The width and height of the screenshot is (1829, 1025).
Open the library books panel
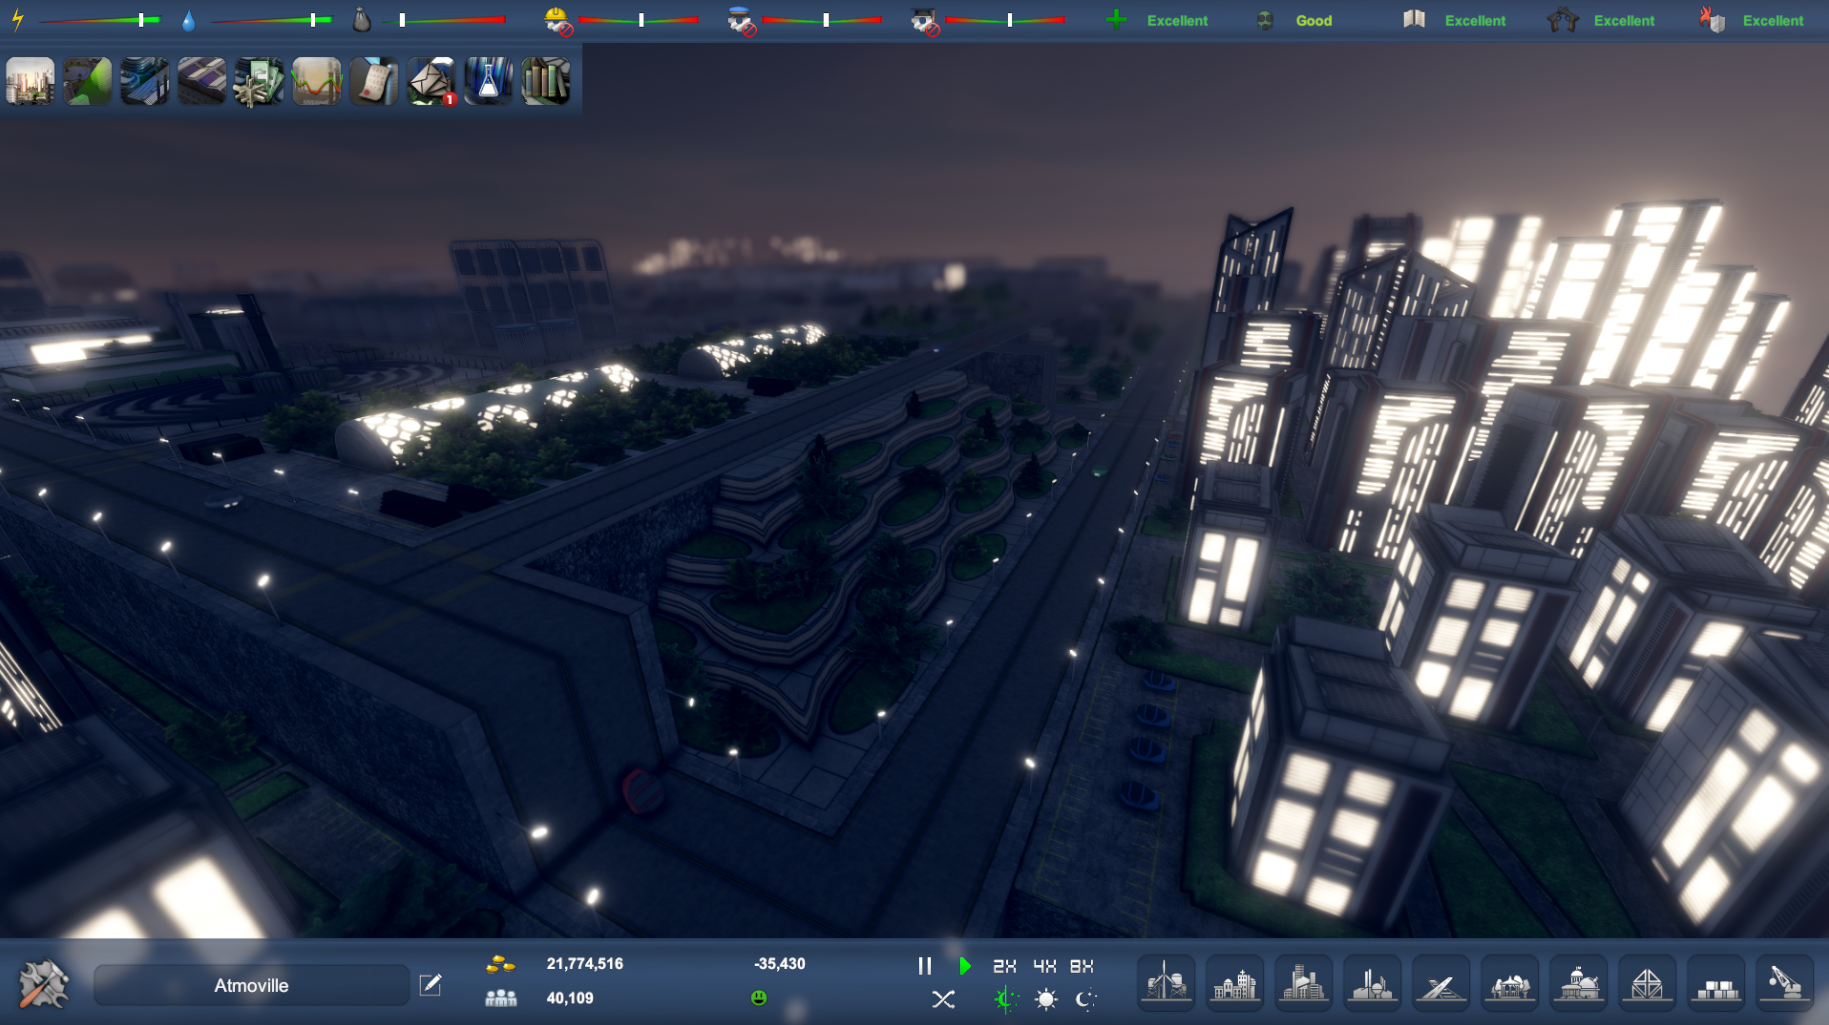(546, 81)
